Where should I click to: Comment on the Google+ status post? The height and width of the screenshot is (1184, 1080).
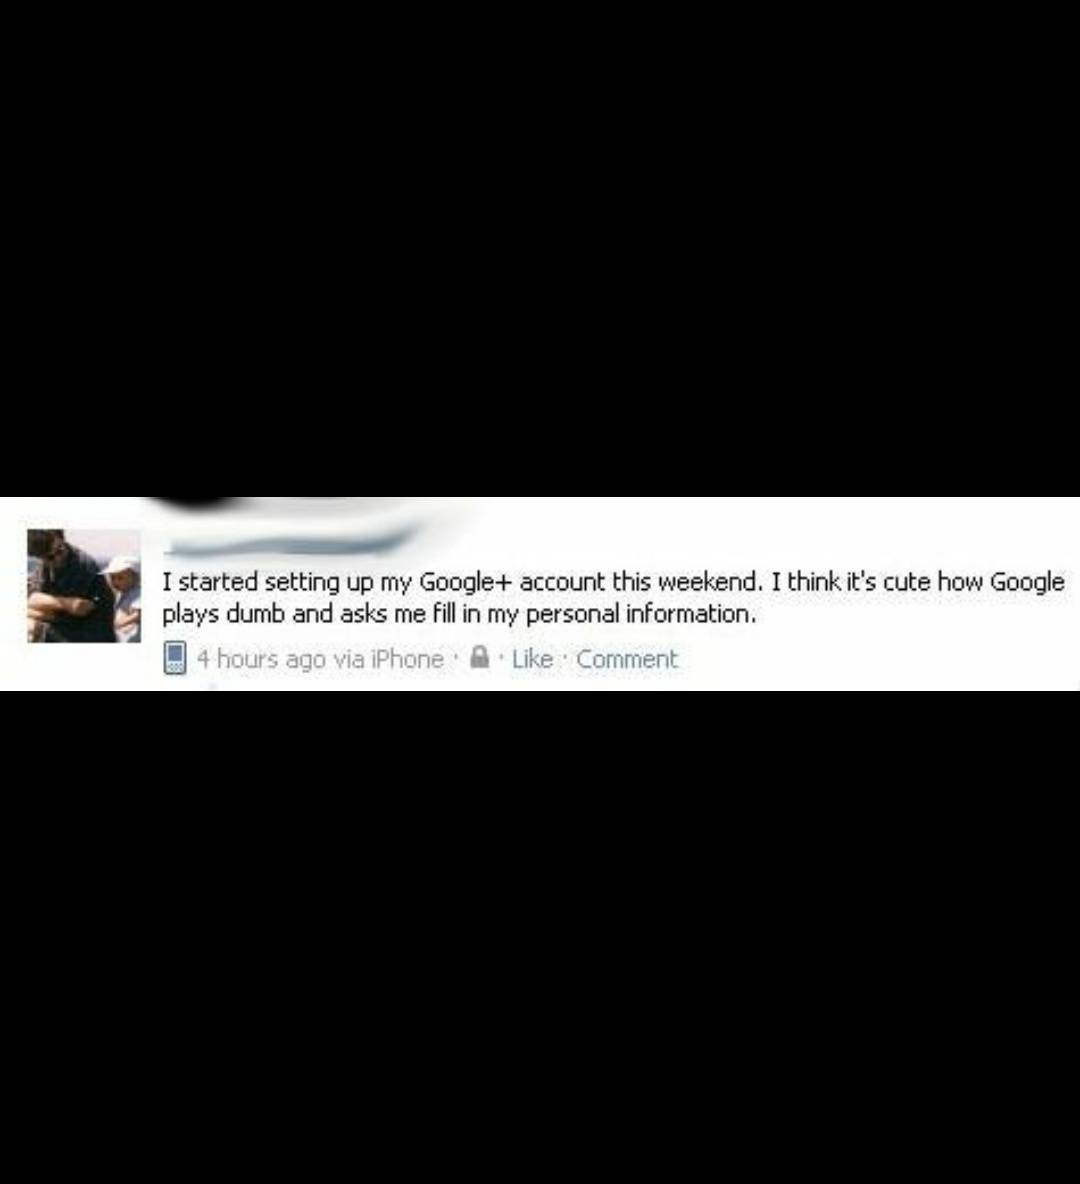(x=627, y=659)
